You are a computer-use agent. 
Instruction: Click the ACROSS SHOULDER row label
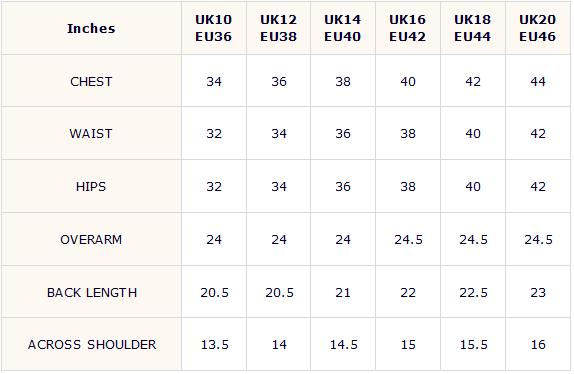pos(92,345)
